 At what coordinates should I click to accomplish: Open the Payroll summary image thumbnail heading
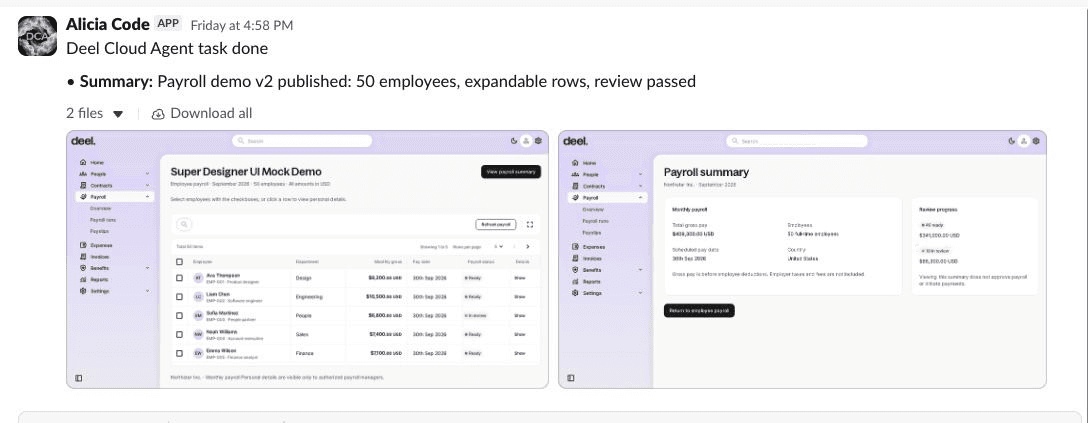click(x=706, y=172)
